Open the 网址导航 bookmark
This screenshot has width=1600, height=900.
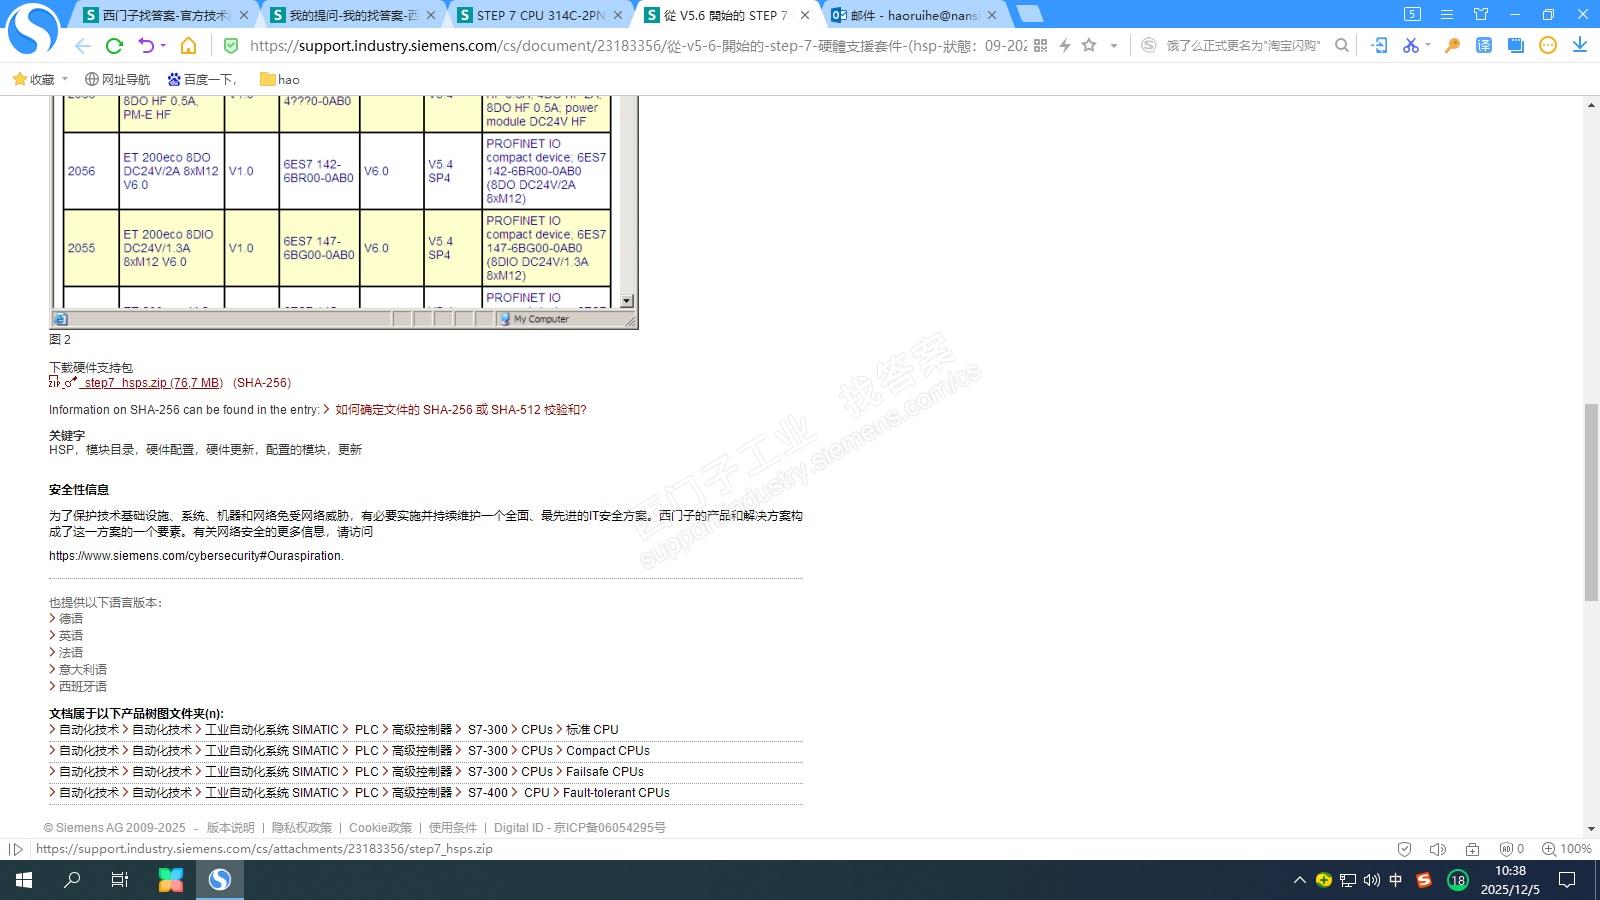[117, 79]
